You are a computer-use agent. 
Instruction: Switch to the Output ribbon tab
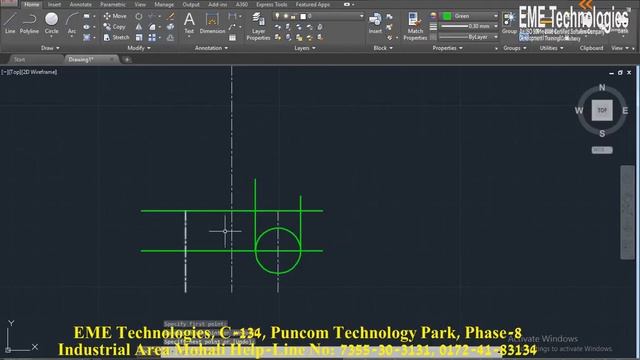[x=191, y=4]
